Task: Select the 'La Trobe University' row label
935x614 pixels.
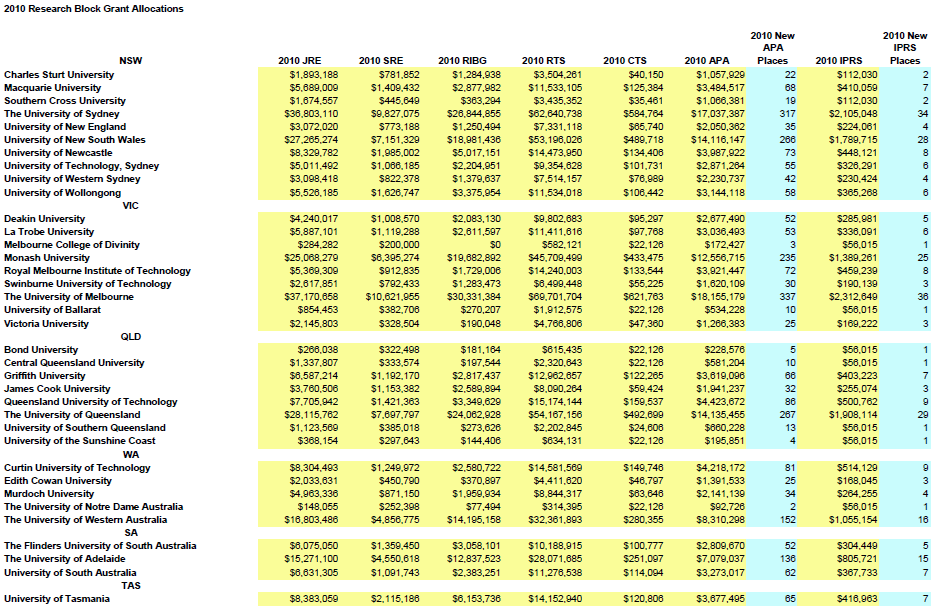Action: tap(49, 232)
